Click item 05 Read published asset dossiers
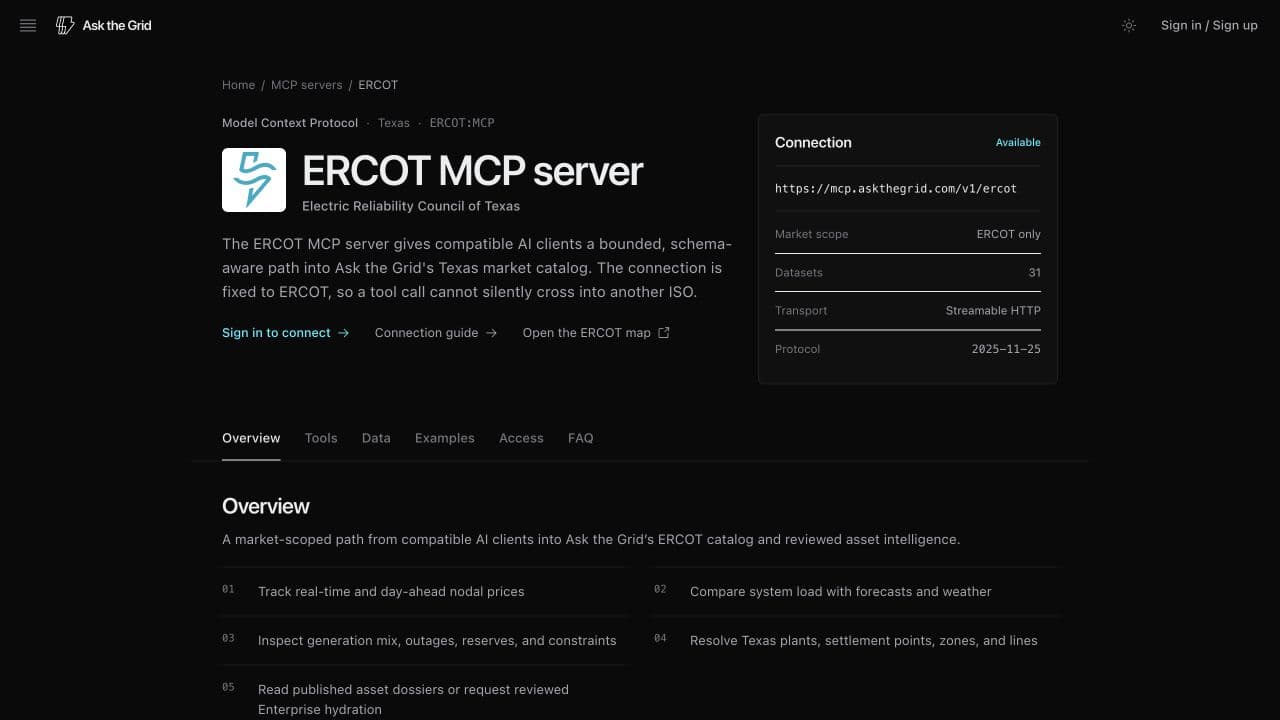 tap(413, 700)
